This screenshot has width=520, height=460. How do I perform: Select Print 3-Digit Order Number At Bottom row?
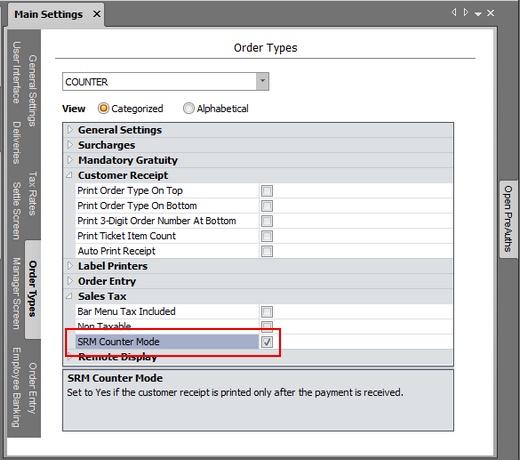[264, 221]
